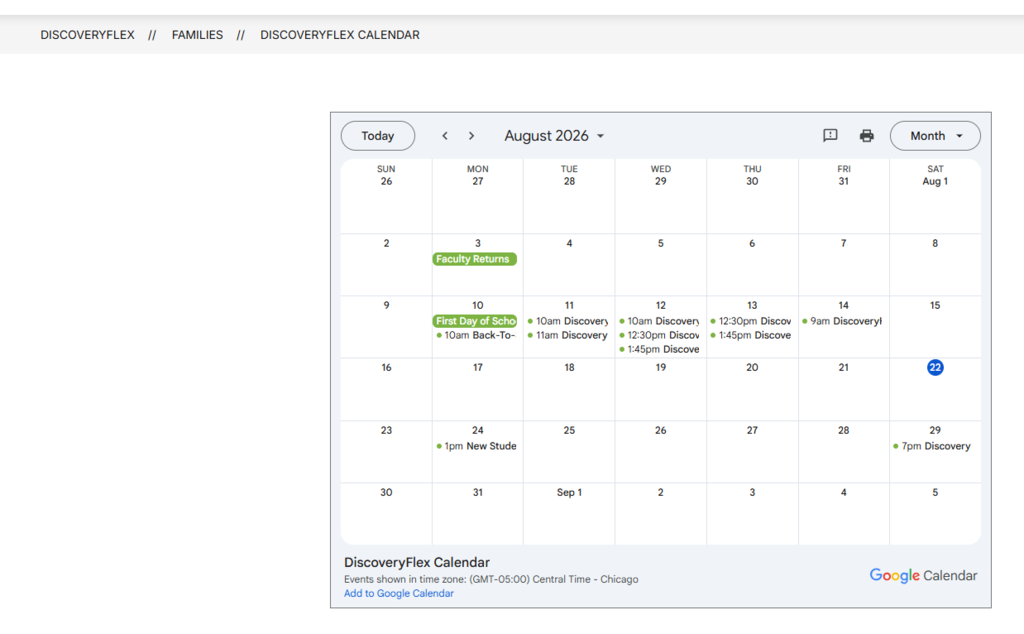Open 12:30pm event on Wednesday 12
The width and height of the screenshot is (1024, 634).
tap(660, 335)
